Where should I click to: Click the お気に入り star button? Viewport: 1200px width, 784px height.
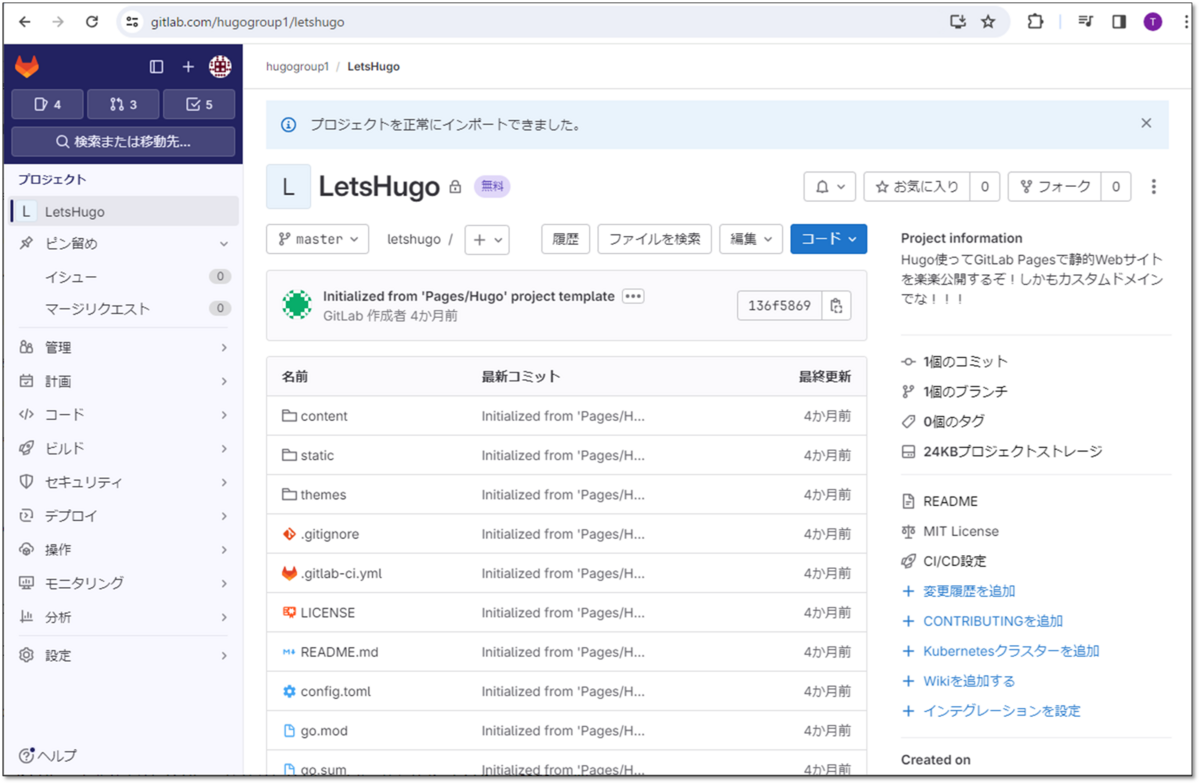point(917,186)
